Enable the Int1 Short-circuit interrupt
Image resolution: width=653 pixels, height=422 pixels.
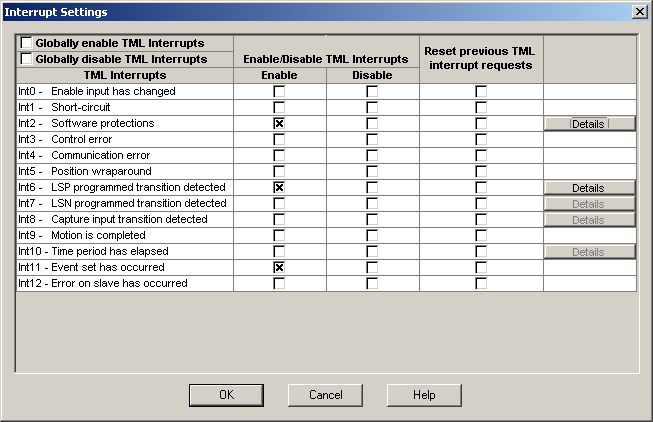click(x=280, y=107)
